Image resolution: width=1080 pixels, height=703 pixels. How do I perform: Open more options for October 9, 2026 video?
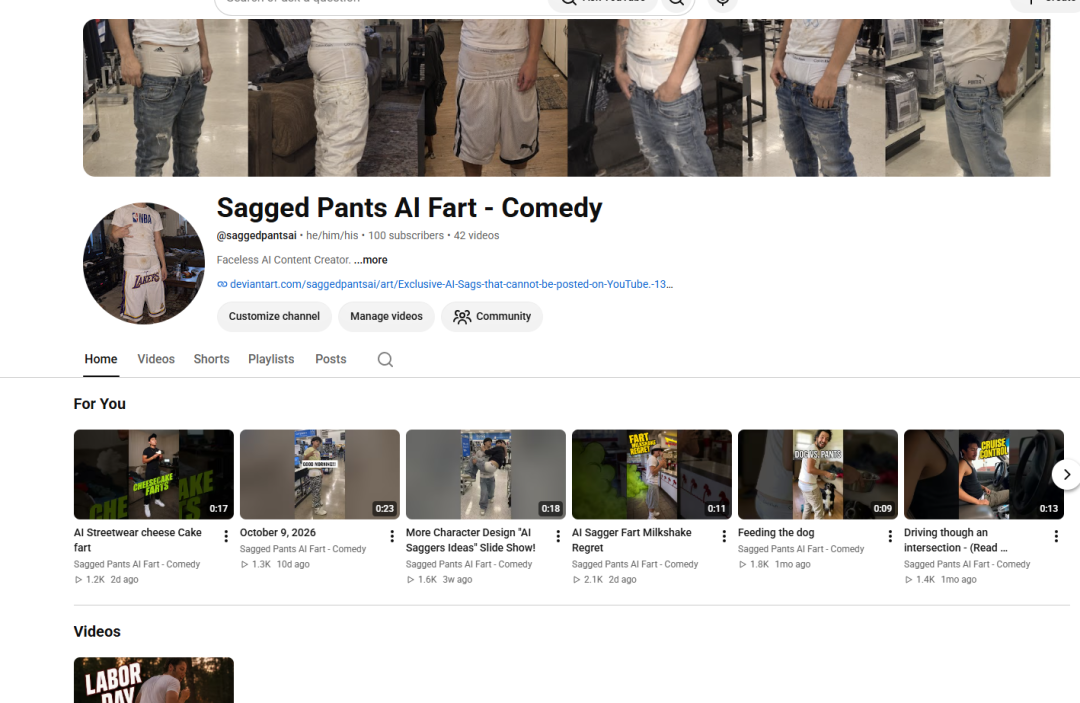(392, 536)
